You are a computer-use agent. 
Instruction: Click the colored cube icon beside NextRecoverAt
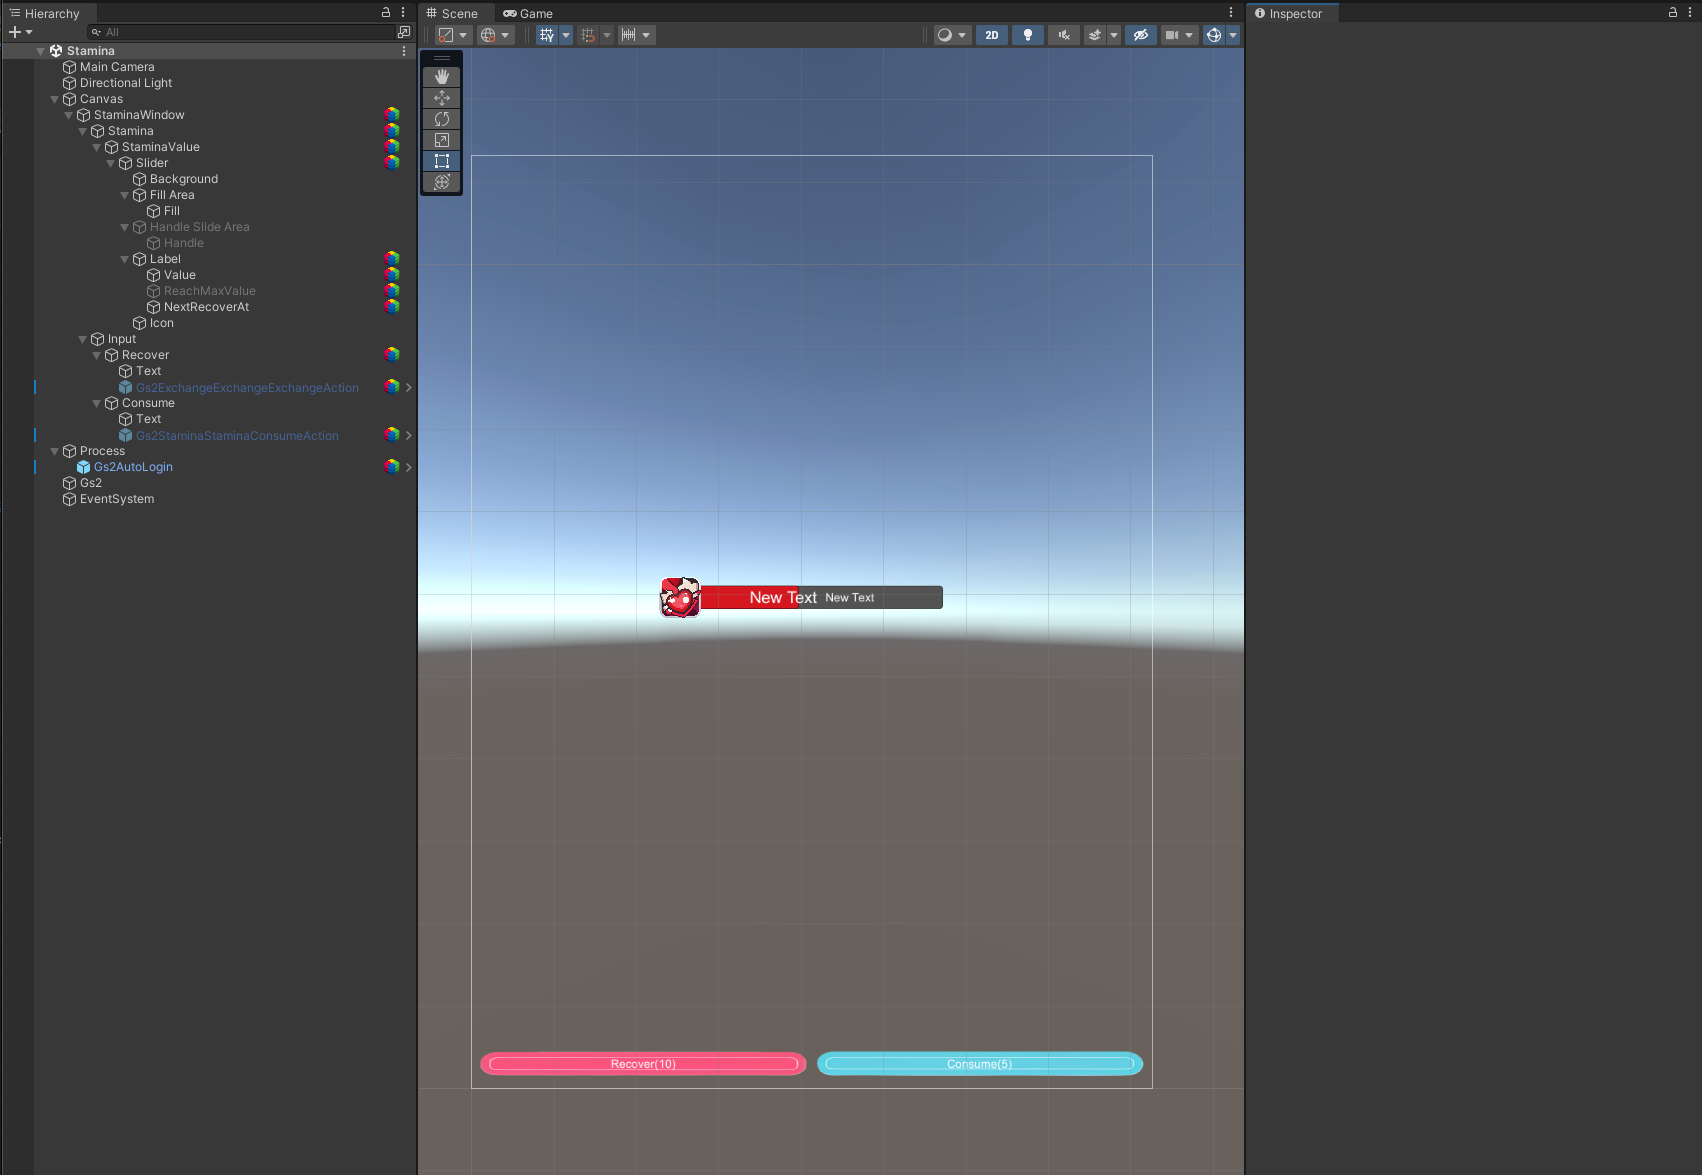392,307
